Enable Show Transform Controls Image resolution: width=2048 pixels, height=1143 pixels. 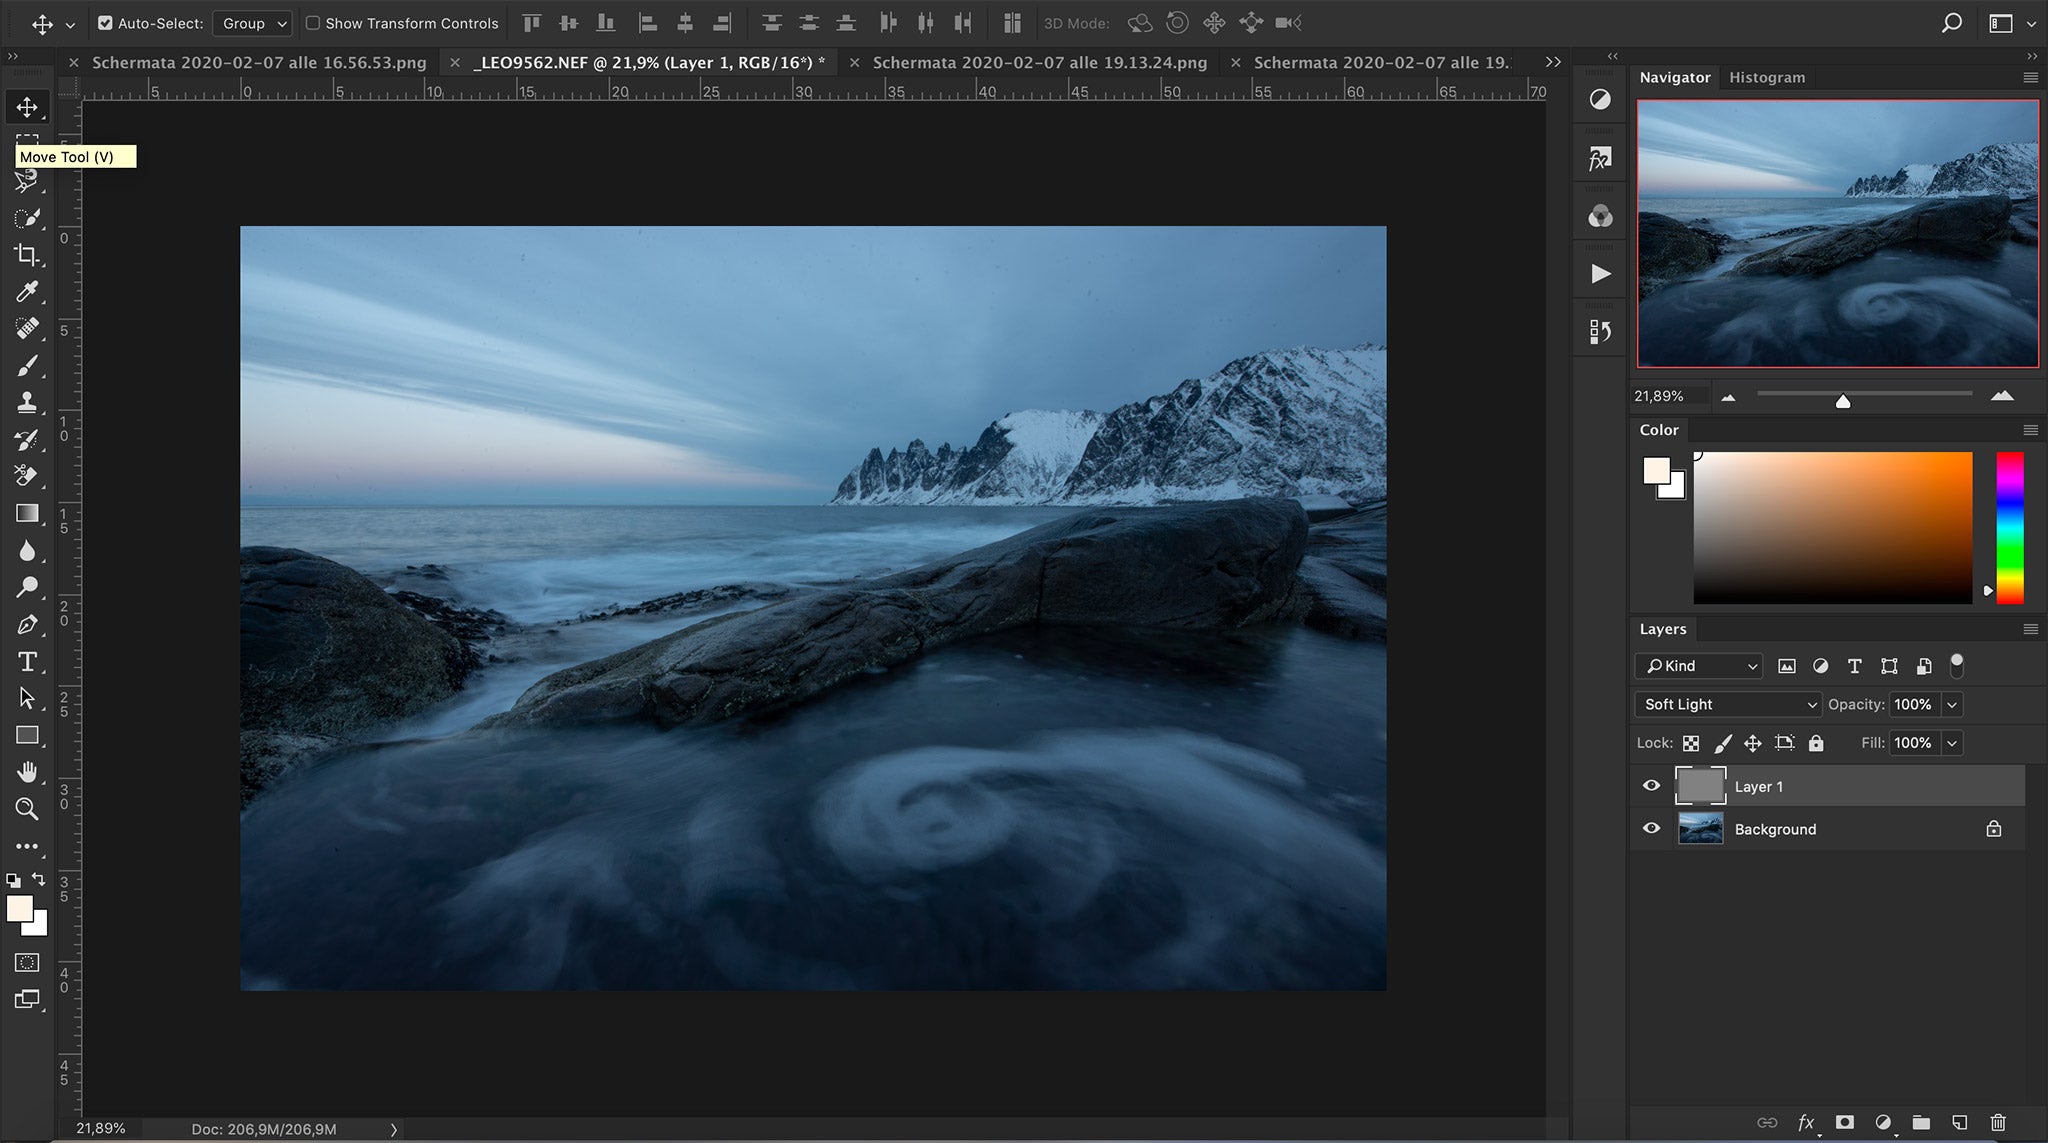click(x=313, y=22)
